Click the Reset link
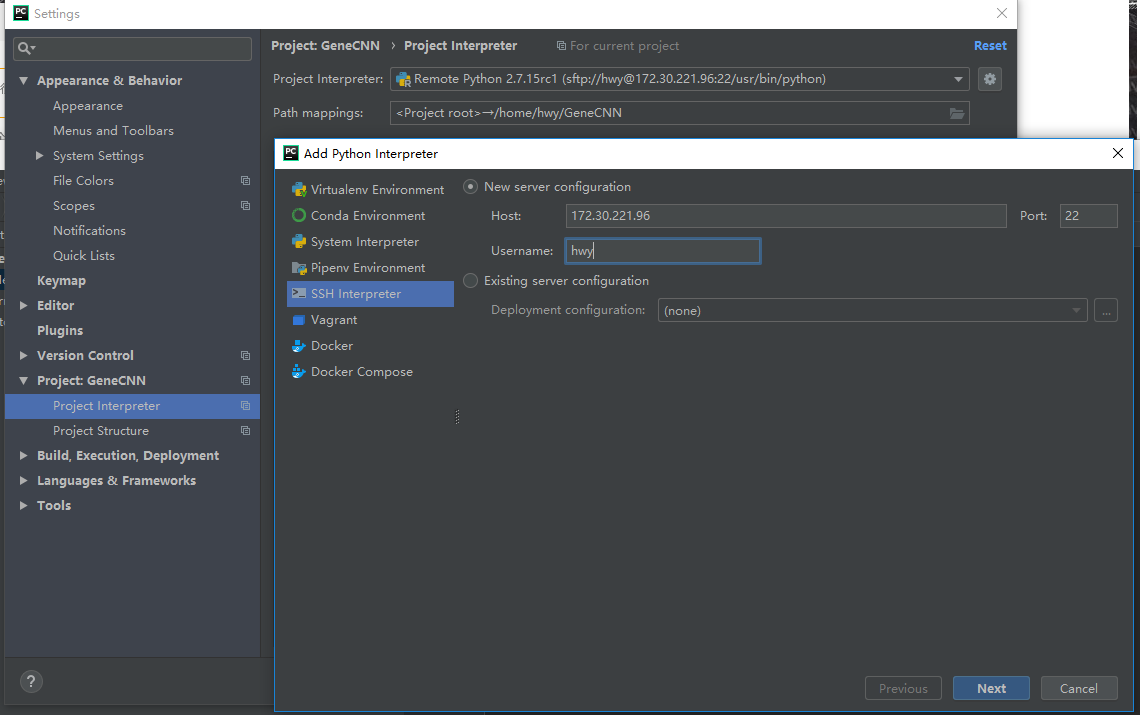1140x715 pixels. [990, 46]
